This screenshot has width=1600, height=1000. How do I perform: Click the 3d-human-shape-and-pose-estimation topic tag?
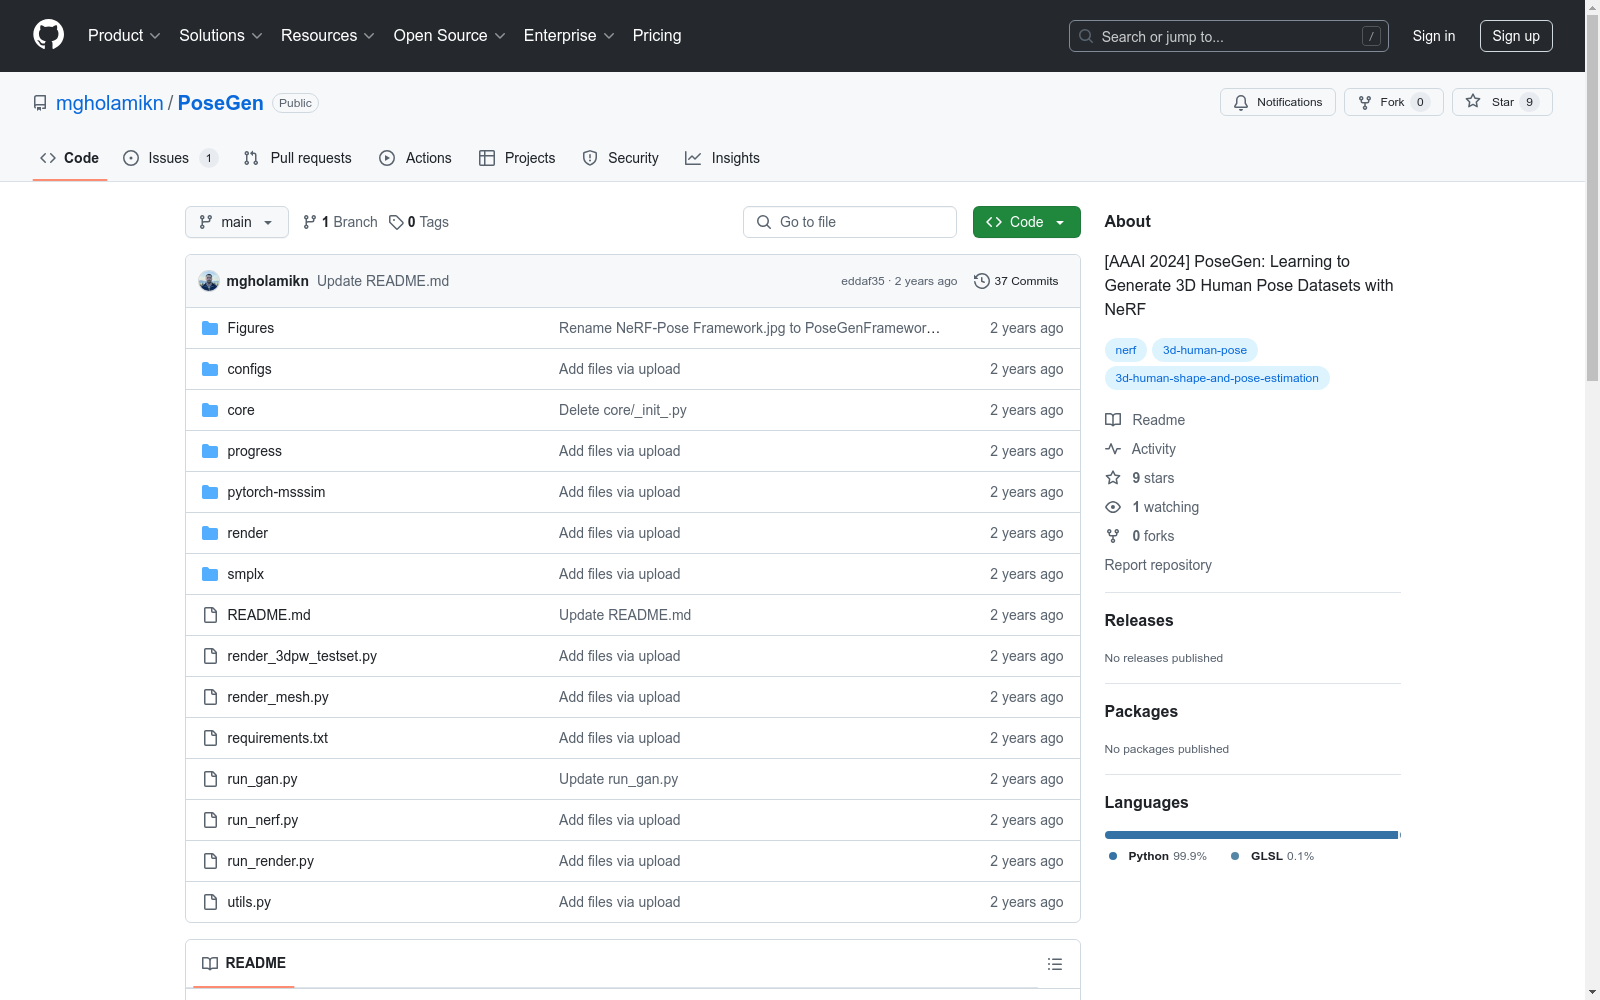tap(1217, 378)
